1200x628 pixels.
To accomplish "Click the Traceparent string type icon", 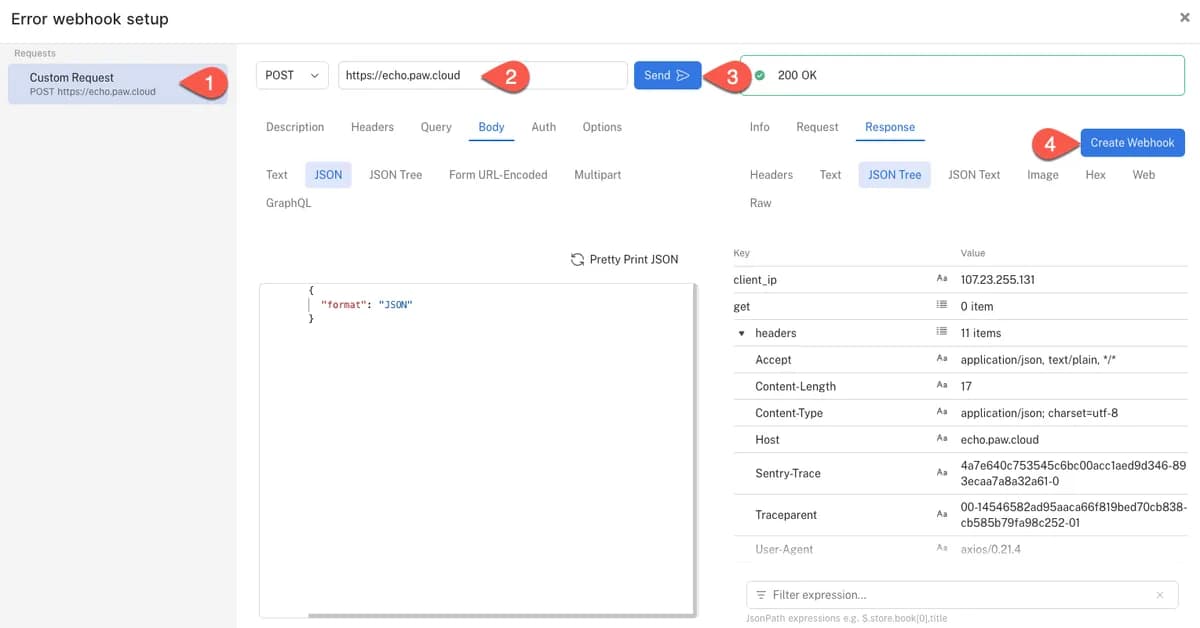I will click(x=941, y=514).
